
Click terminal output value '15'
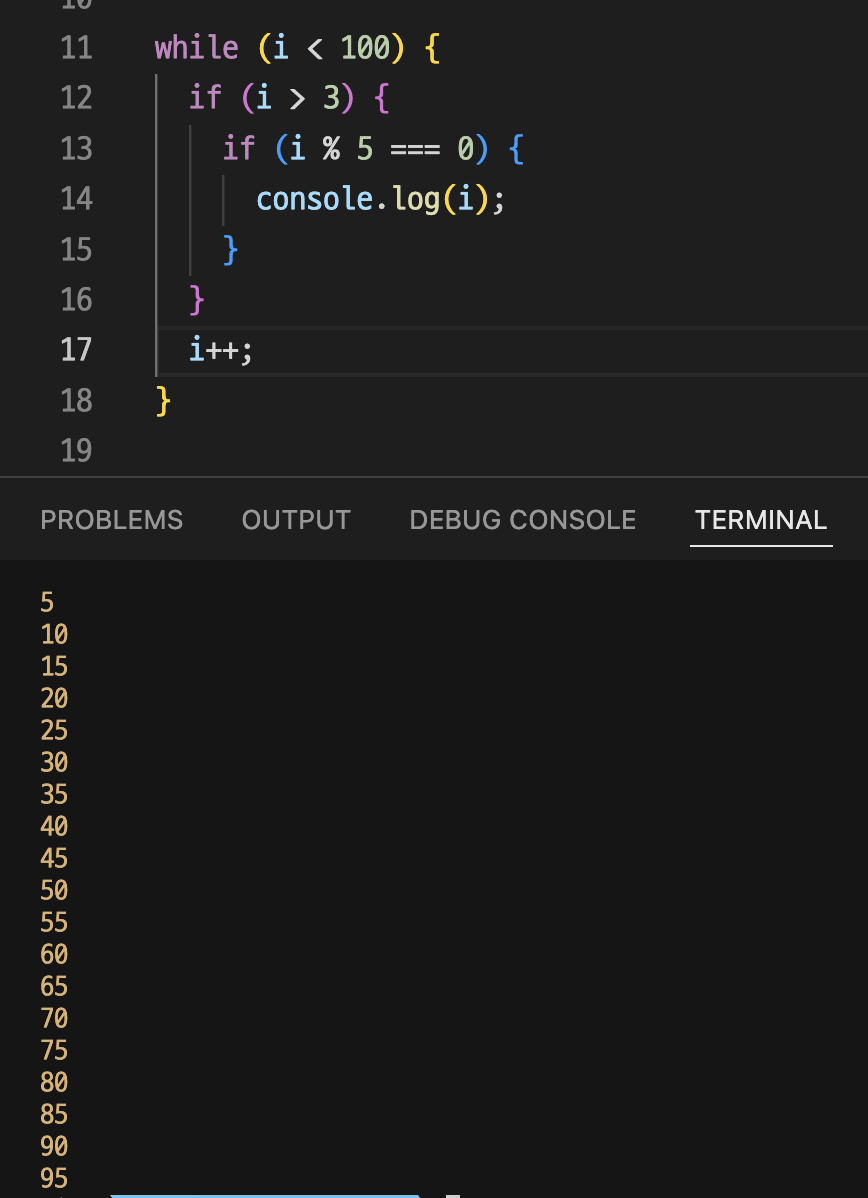(x=54, y=667)
